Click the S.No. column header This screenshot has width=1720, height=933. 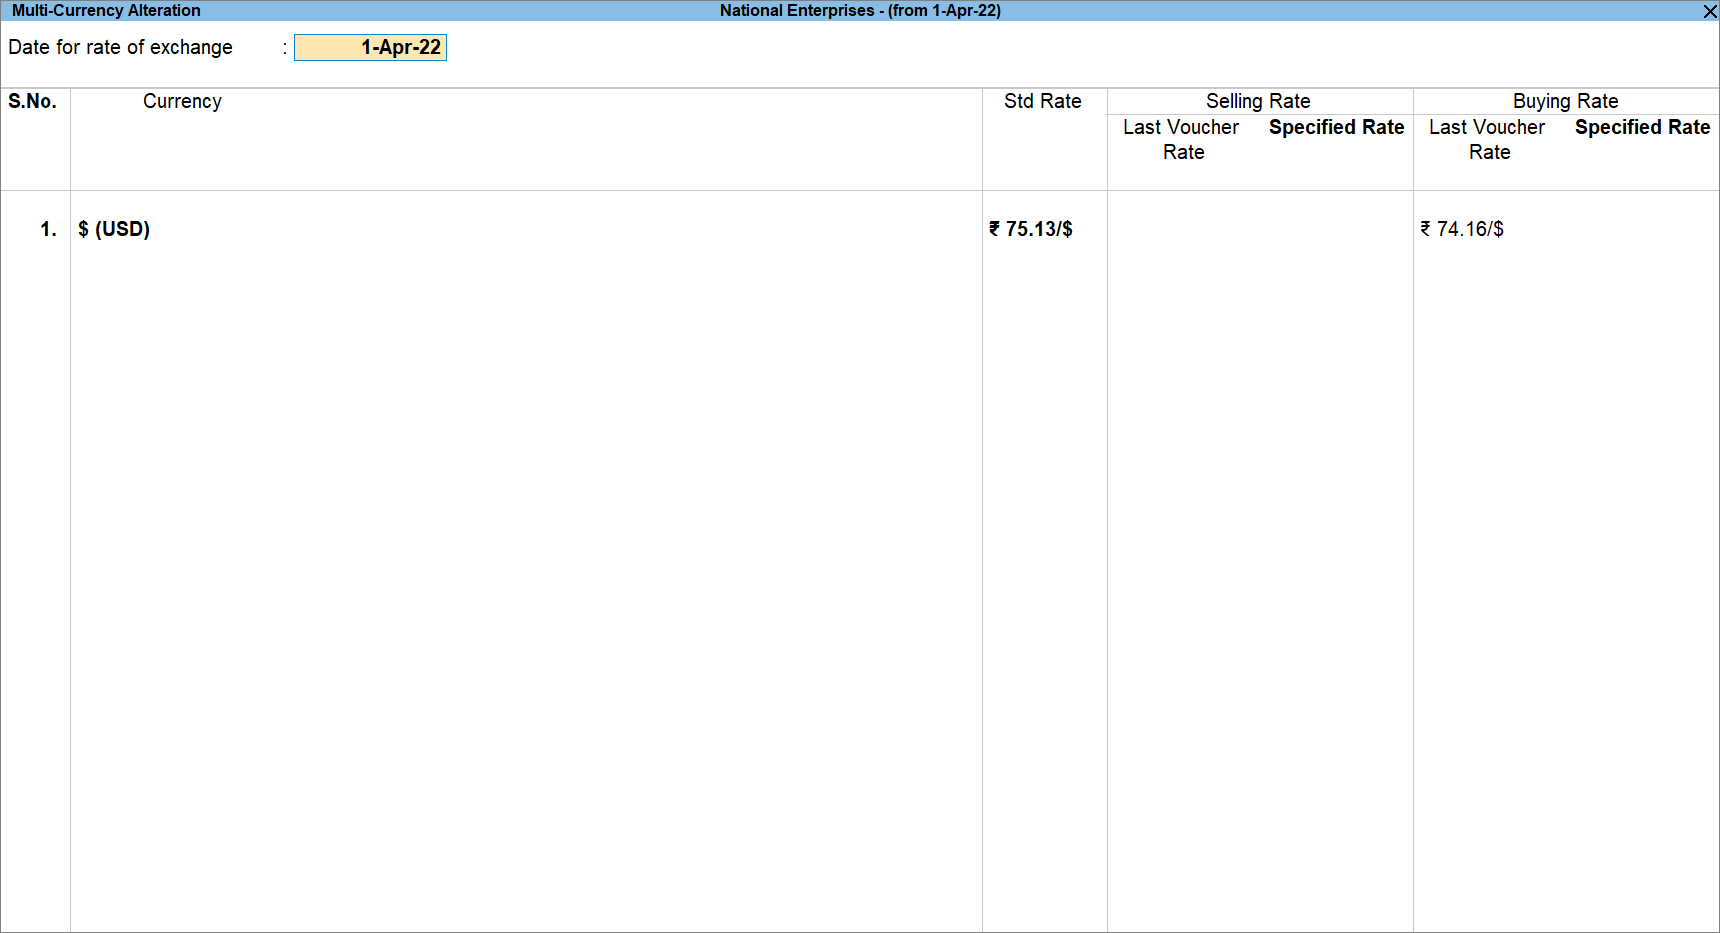[32, 101]
